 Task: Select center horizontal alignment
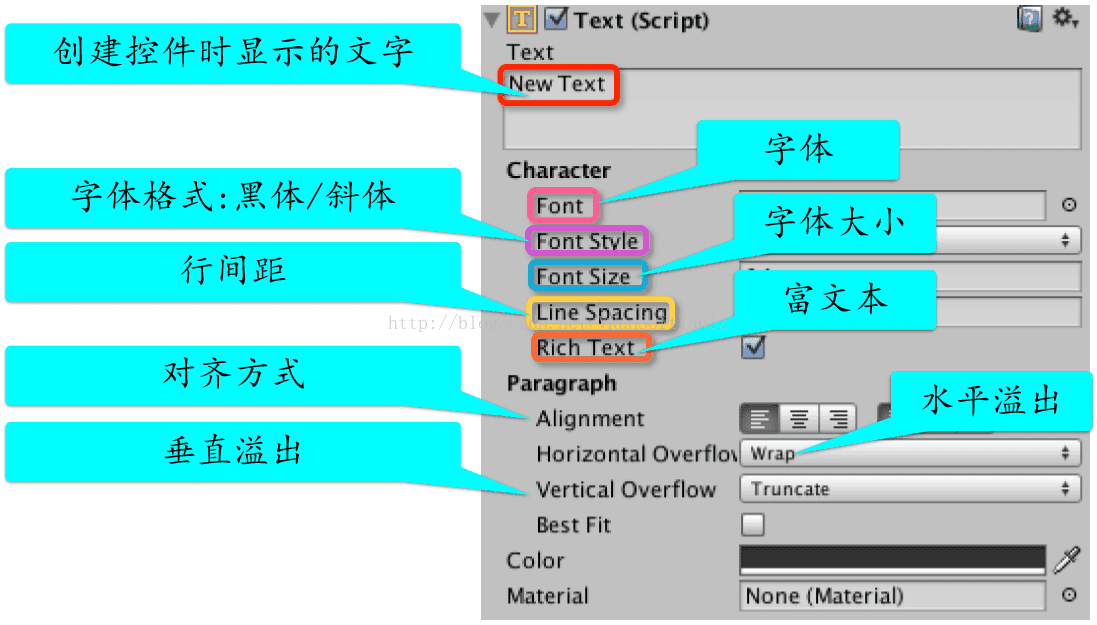click(799, 419)
